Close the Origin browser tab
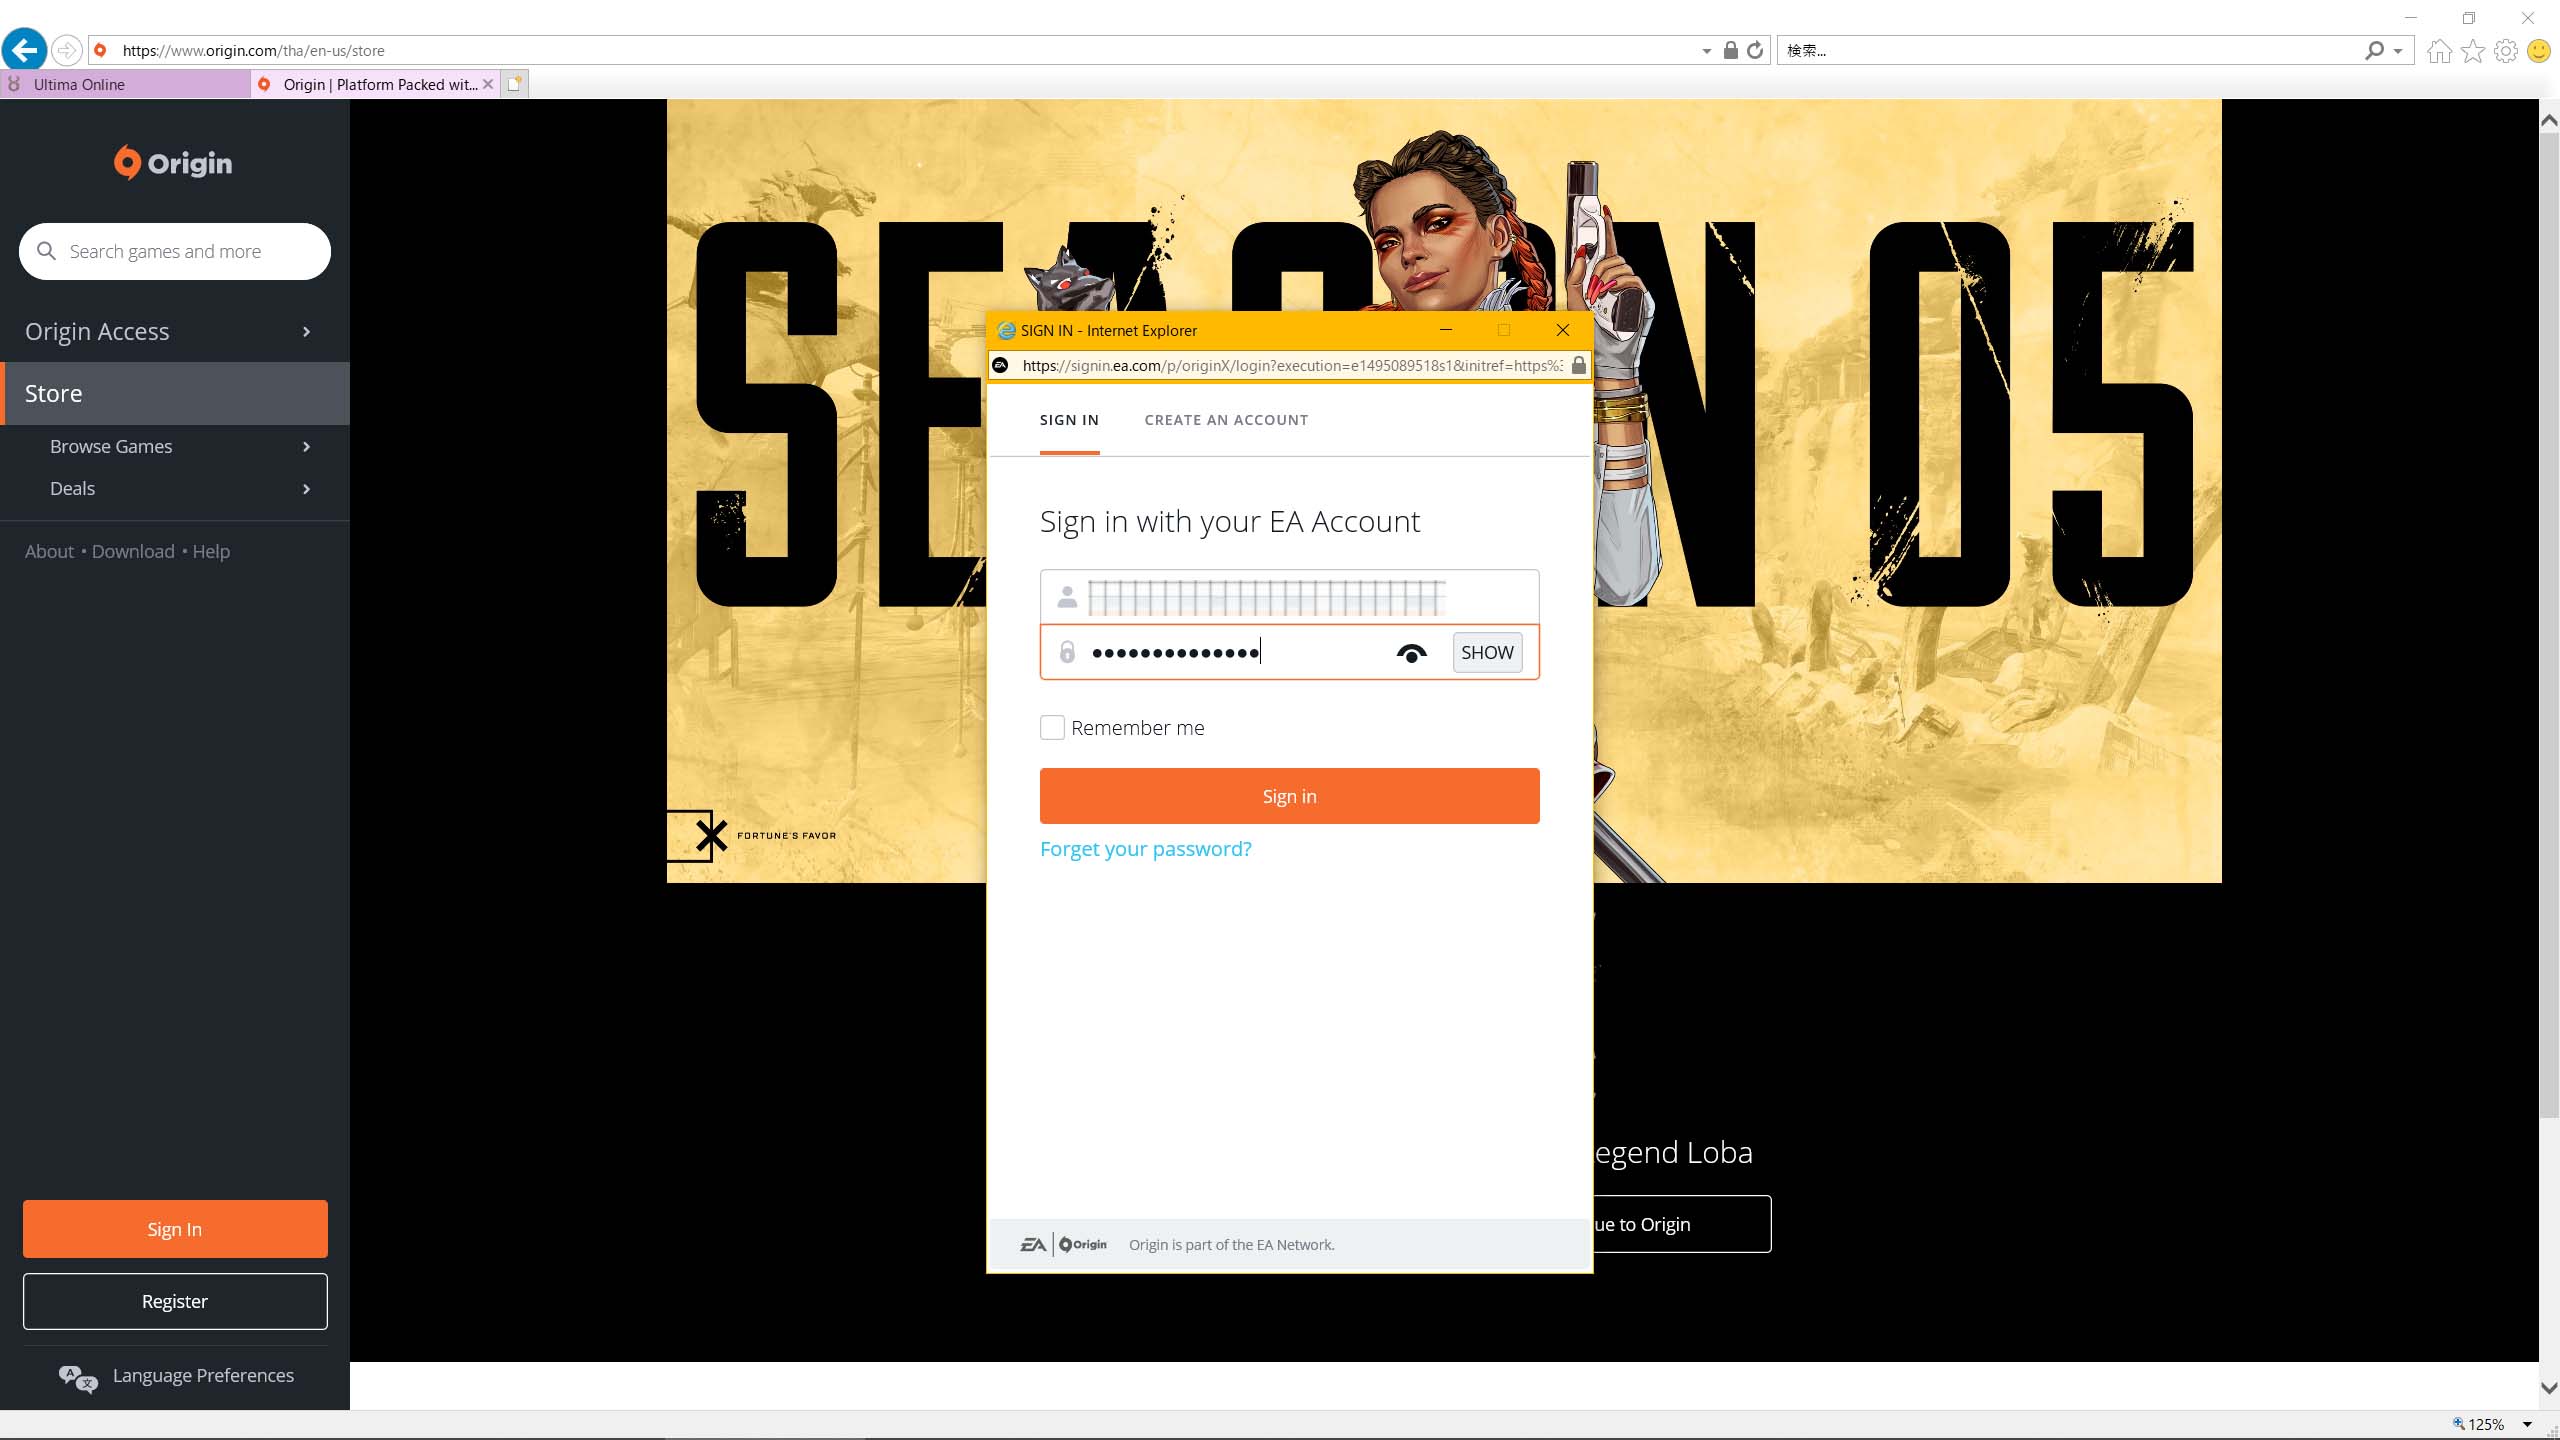This screenshot has height=1440, width=2560. pyautogui.click(x=488, y=84)
